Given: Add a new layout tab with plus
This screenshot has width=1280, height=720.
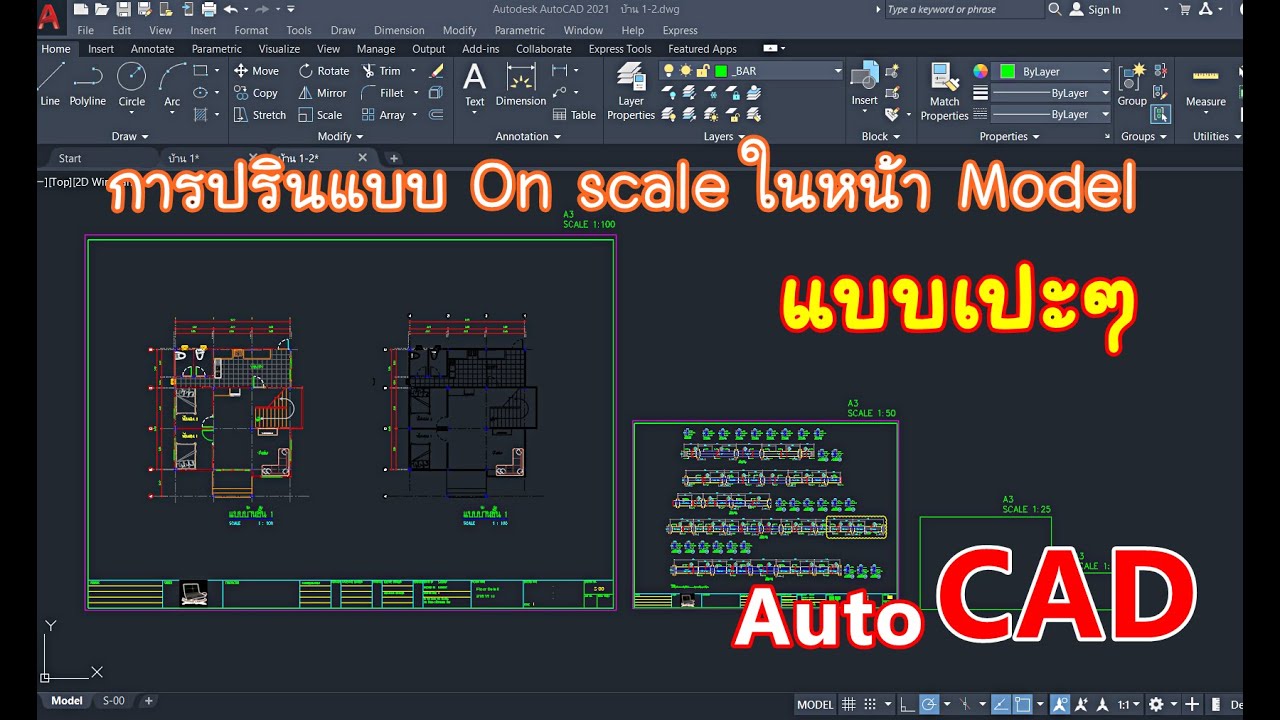Looking at the screenshot, I should point(149,701).
